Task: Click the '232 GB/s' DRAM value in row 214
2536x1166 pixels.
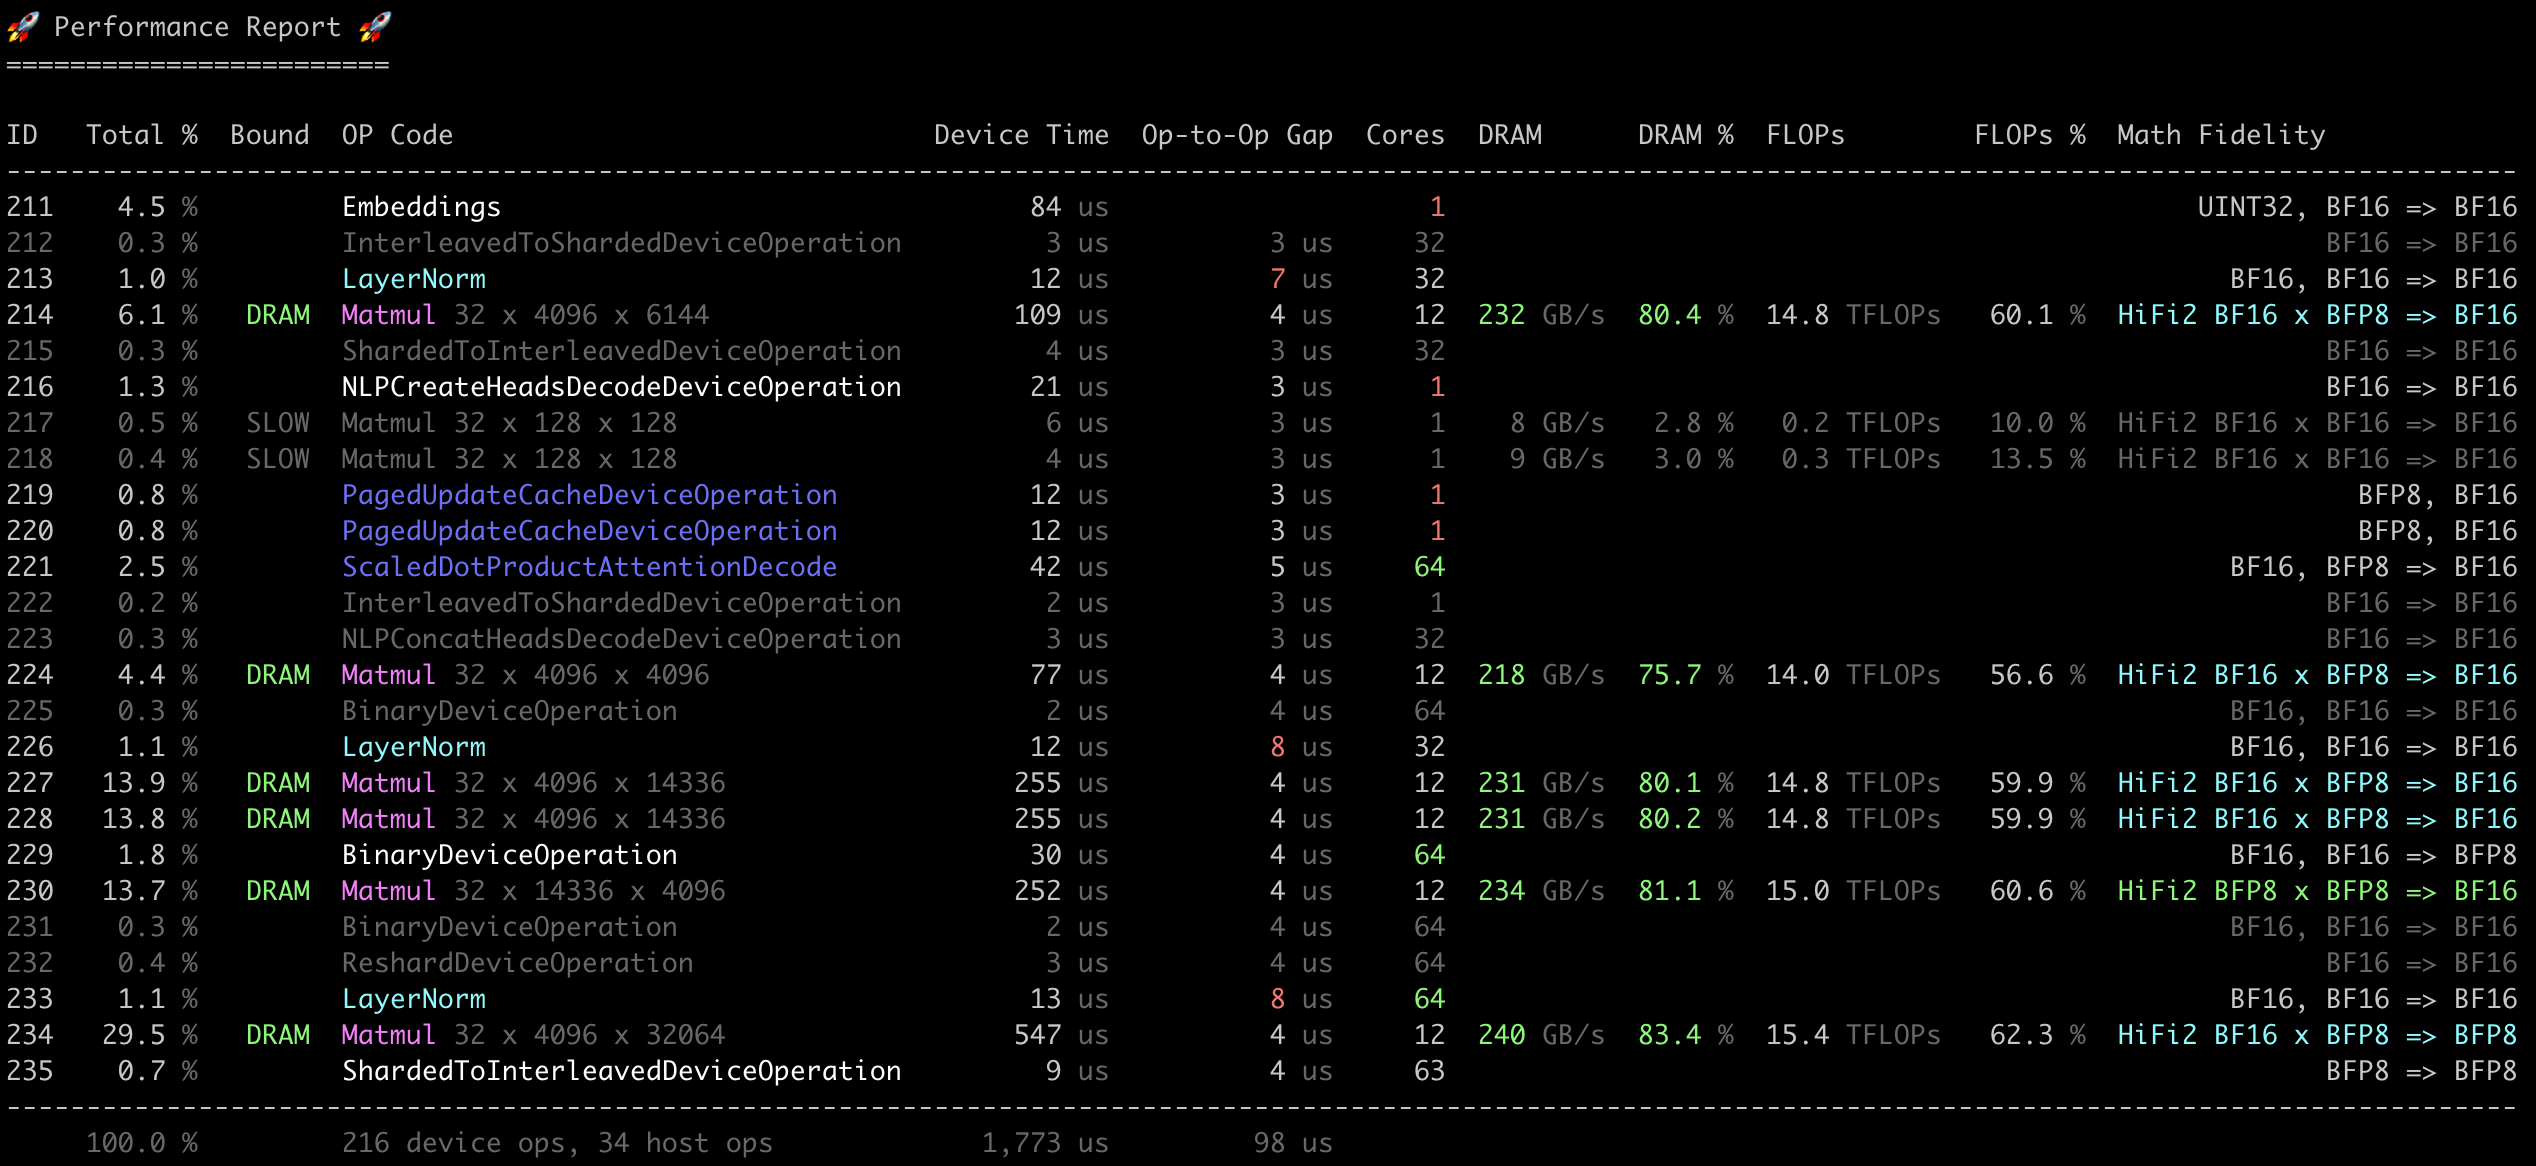Action: tap(1541, 315)
